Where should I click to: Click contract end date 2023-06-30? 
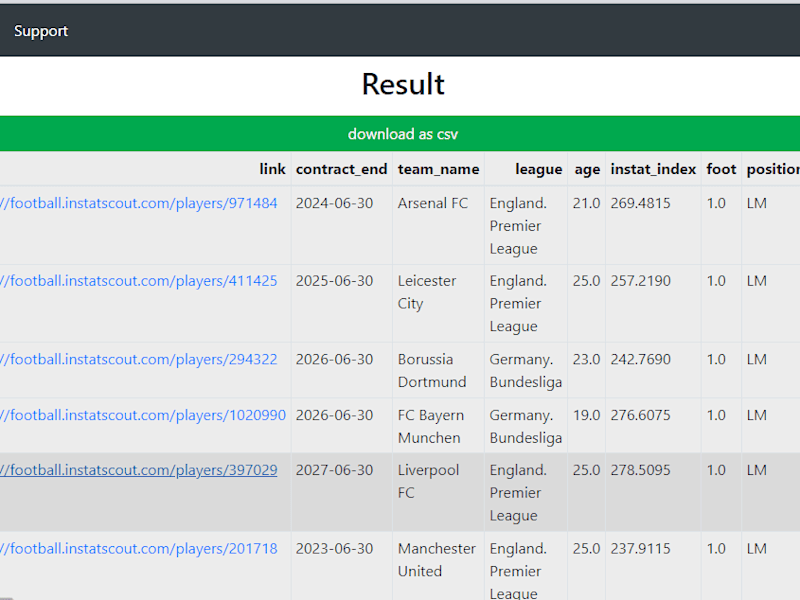pyautogui.click(x=334, y=548)
